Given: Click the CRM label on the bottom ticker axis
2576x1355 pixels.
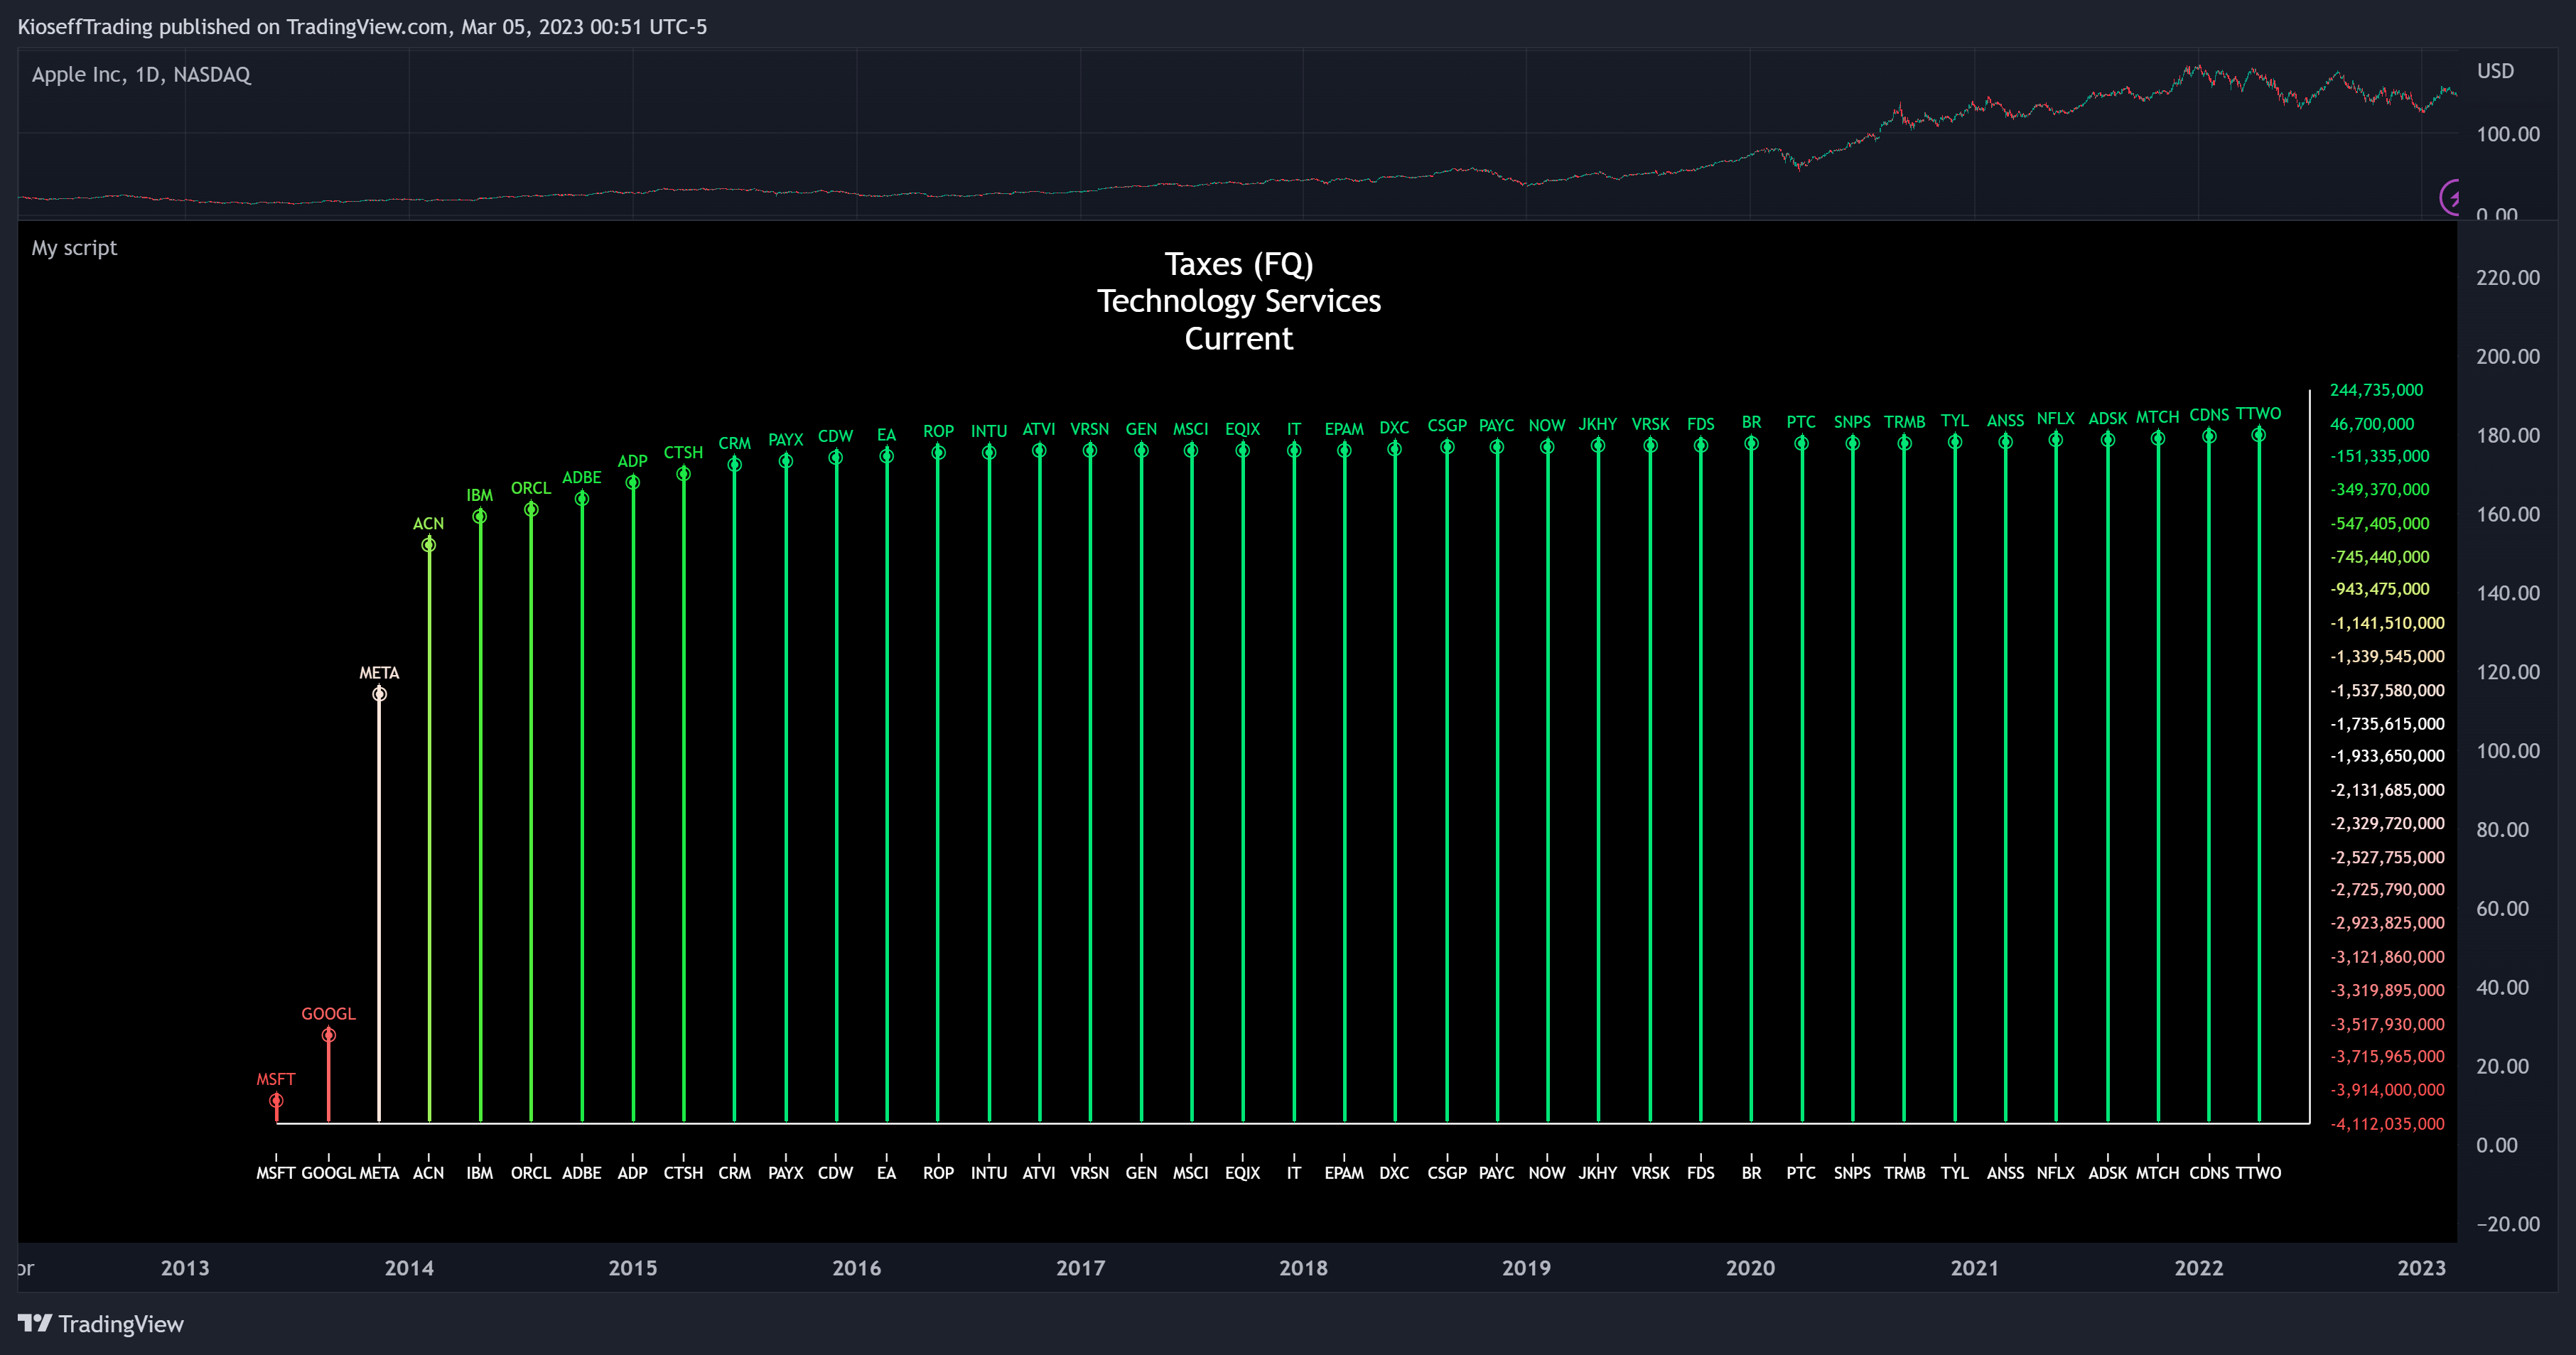Looking at the screenshot, I should tap(734, 1173).
